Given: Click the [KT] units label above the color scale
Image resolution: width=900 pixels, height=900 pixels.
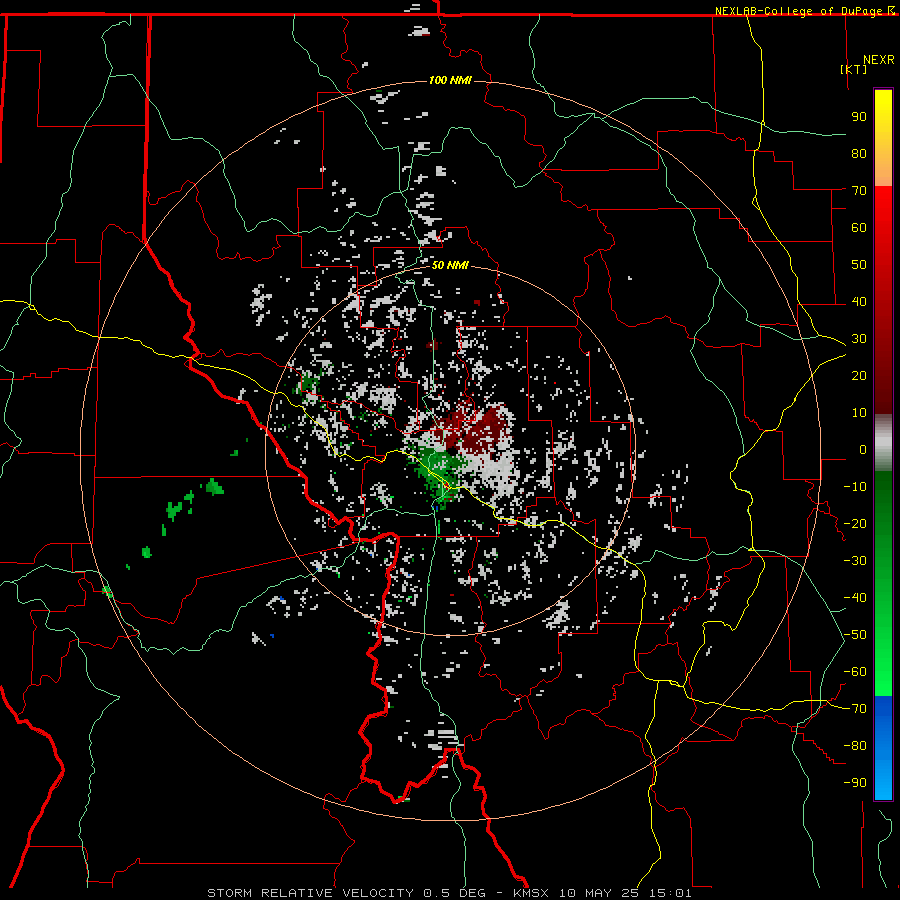Looking at the screenshot, I should 853,69.
